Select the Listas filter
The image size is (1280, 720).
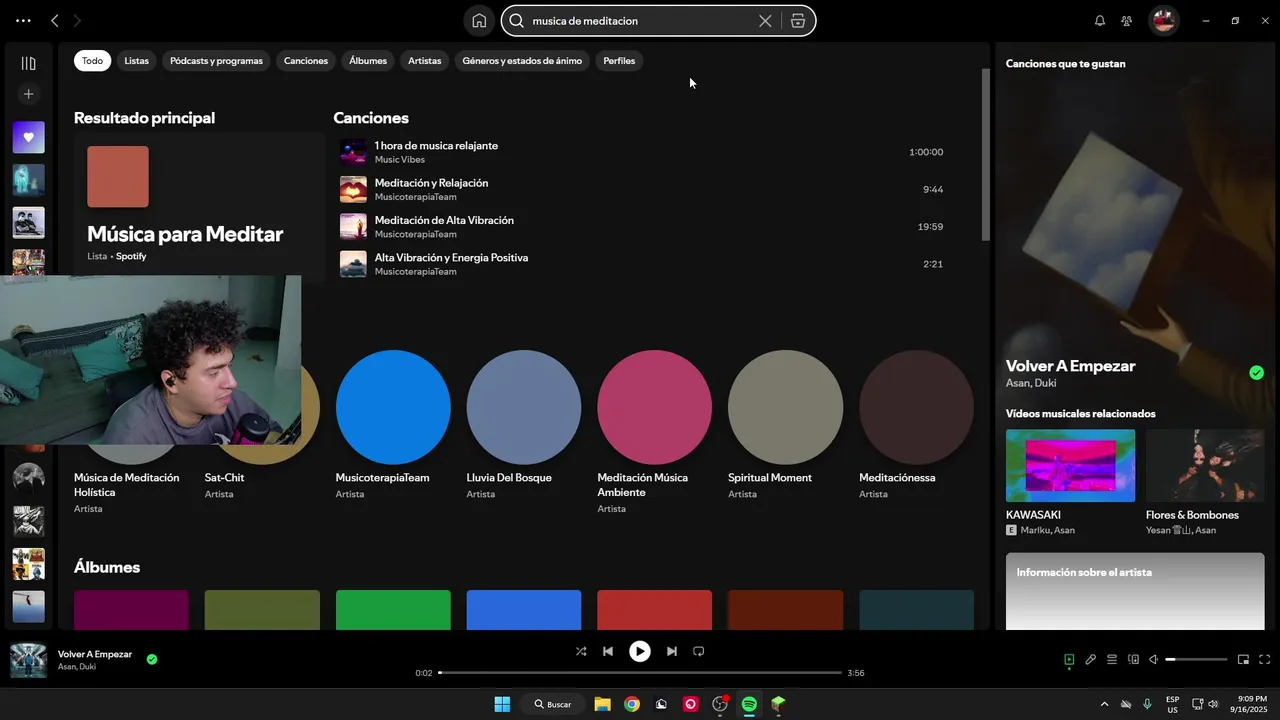coord(136,61)
